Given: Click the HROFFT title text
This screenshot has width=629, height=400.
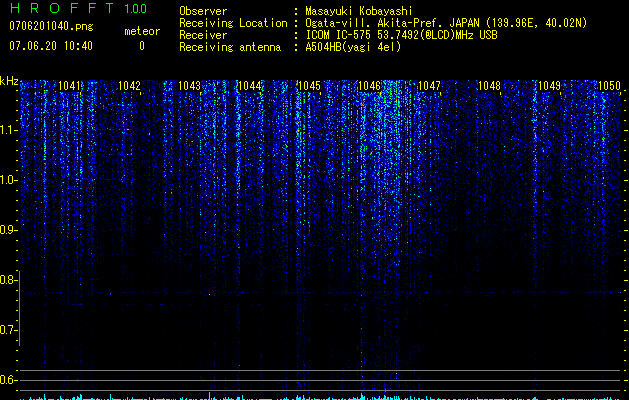Looking at the screenshot, I should pyautogui.click(x=62, y=8).
